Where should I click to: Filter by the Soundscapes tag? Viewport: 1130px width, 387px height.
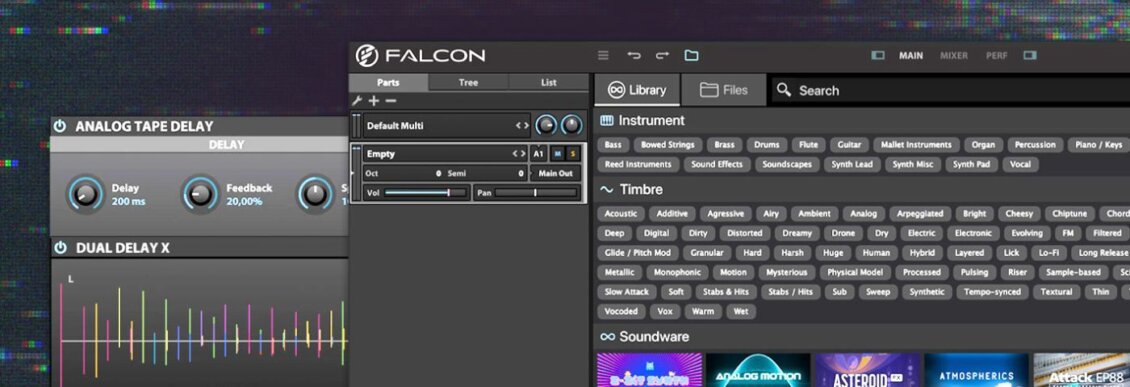click(x=786, y=164)
